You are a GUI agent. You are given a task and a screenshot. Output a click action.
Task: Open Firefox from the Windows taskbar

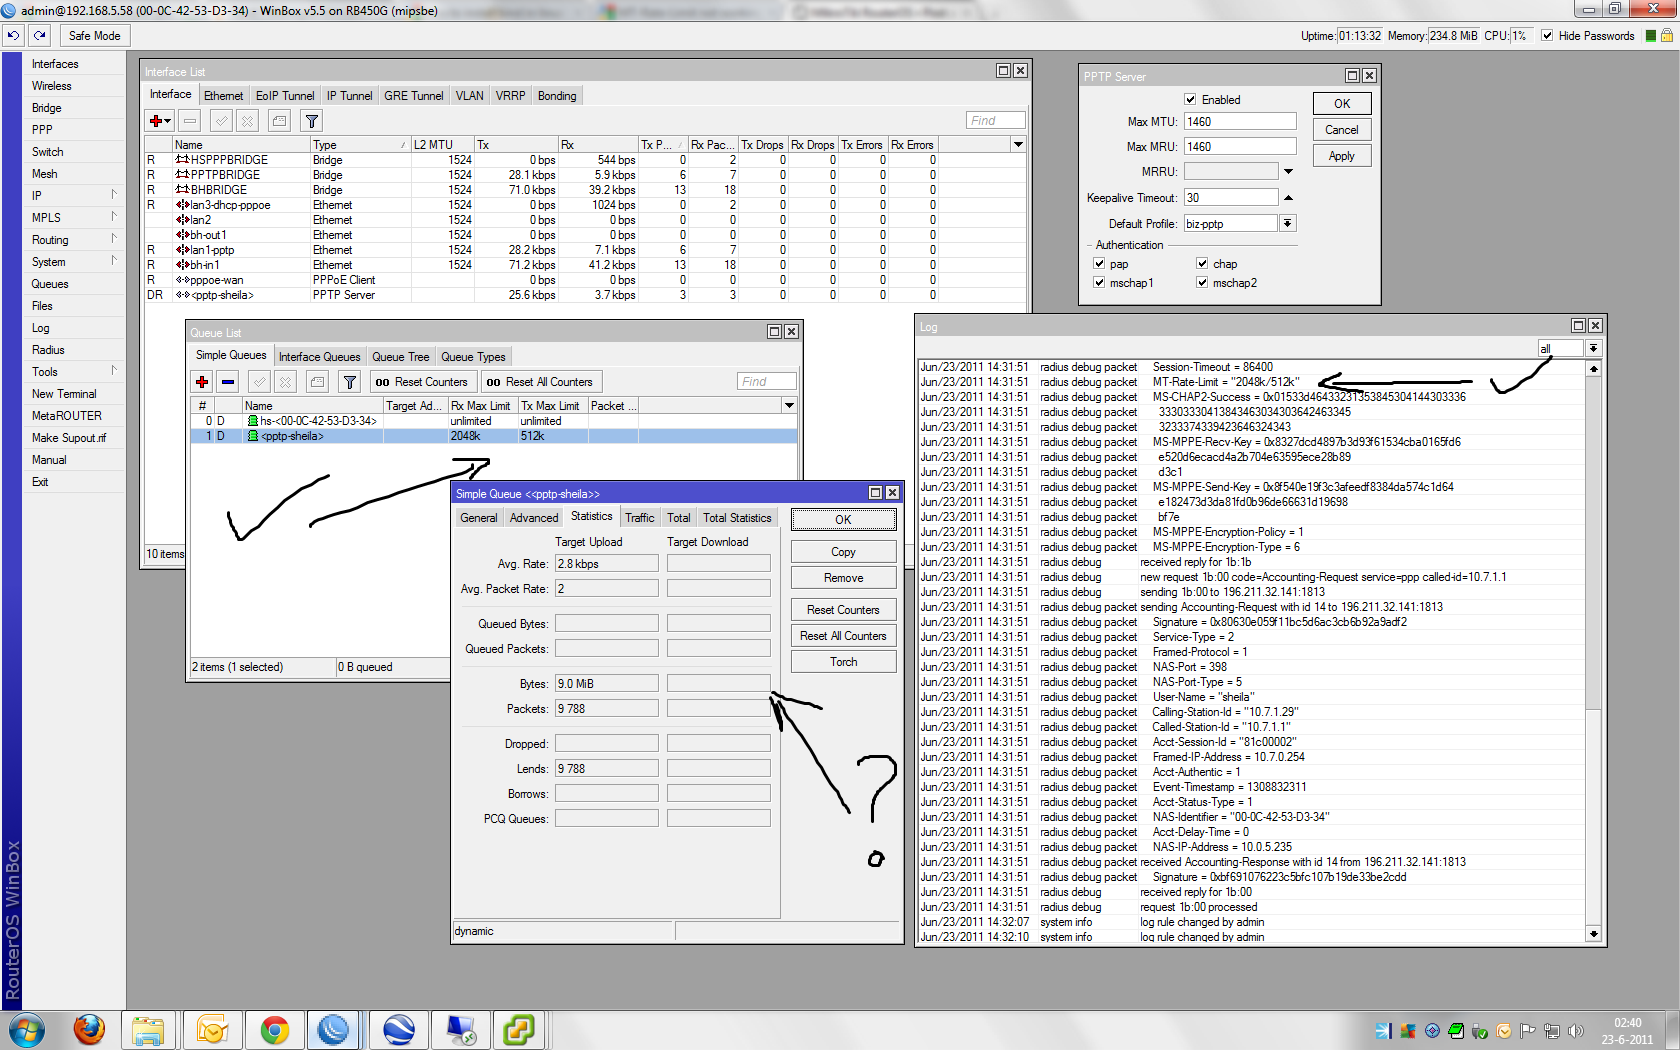point(89,1029)
